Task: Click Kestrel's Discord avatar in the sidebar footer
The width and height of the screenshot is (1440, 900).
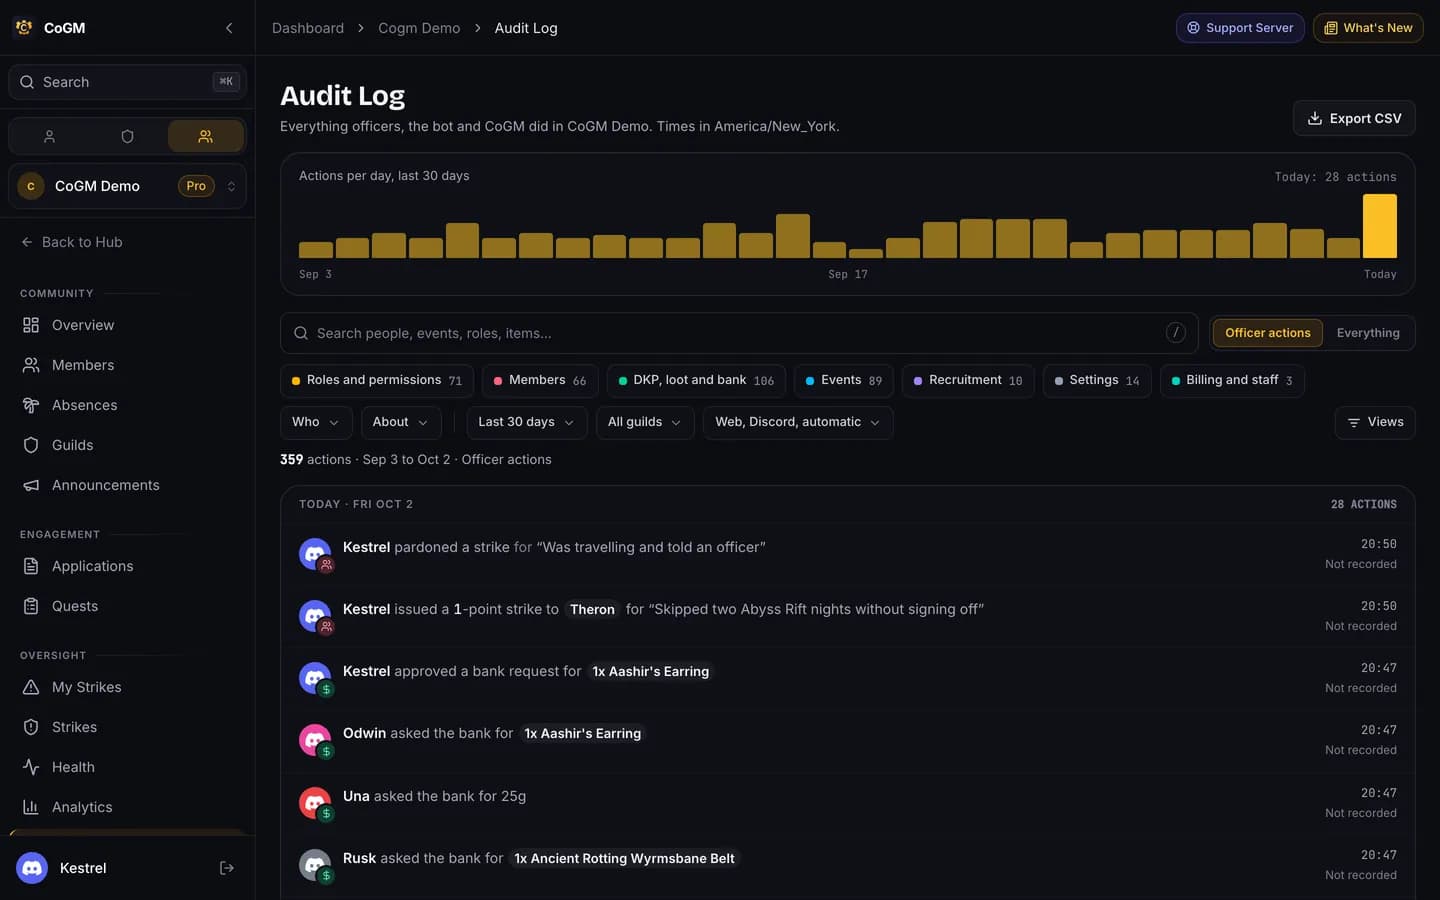Action: [x=32, y=868]
